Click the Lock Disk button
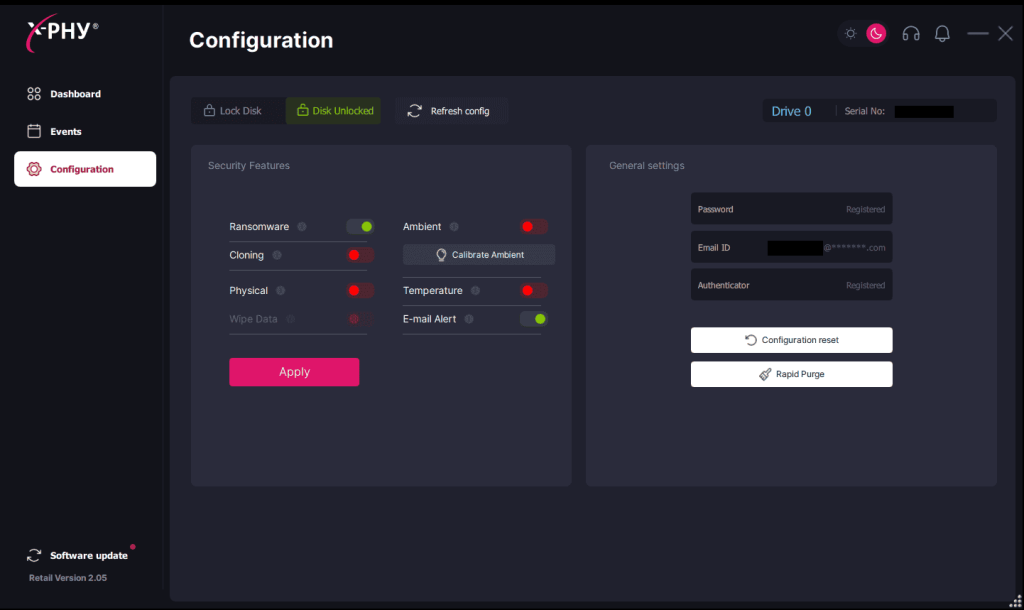 pyautogui.click(x=233, y=111)
